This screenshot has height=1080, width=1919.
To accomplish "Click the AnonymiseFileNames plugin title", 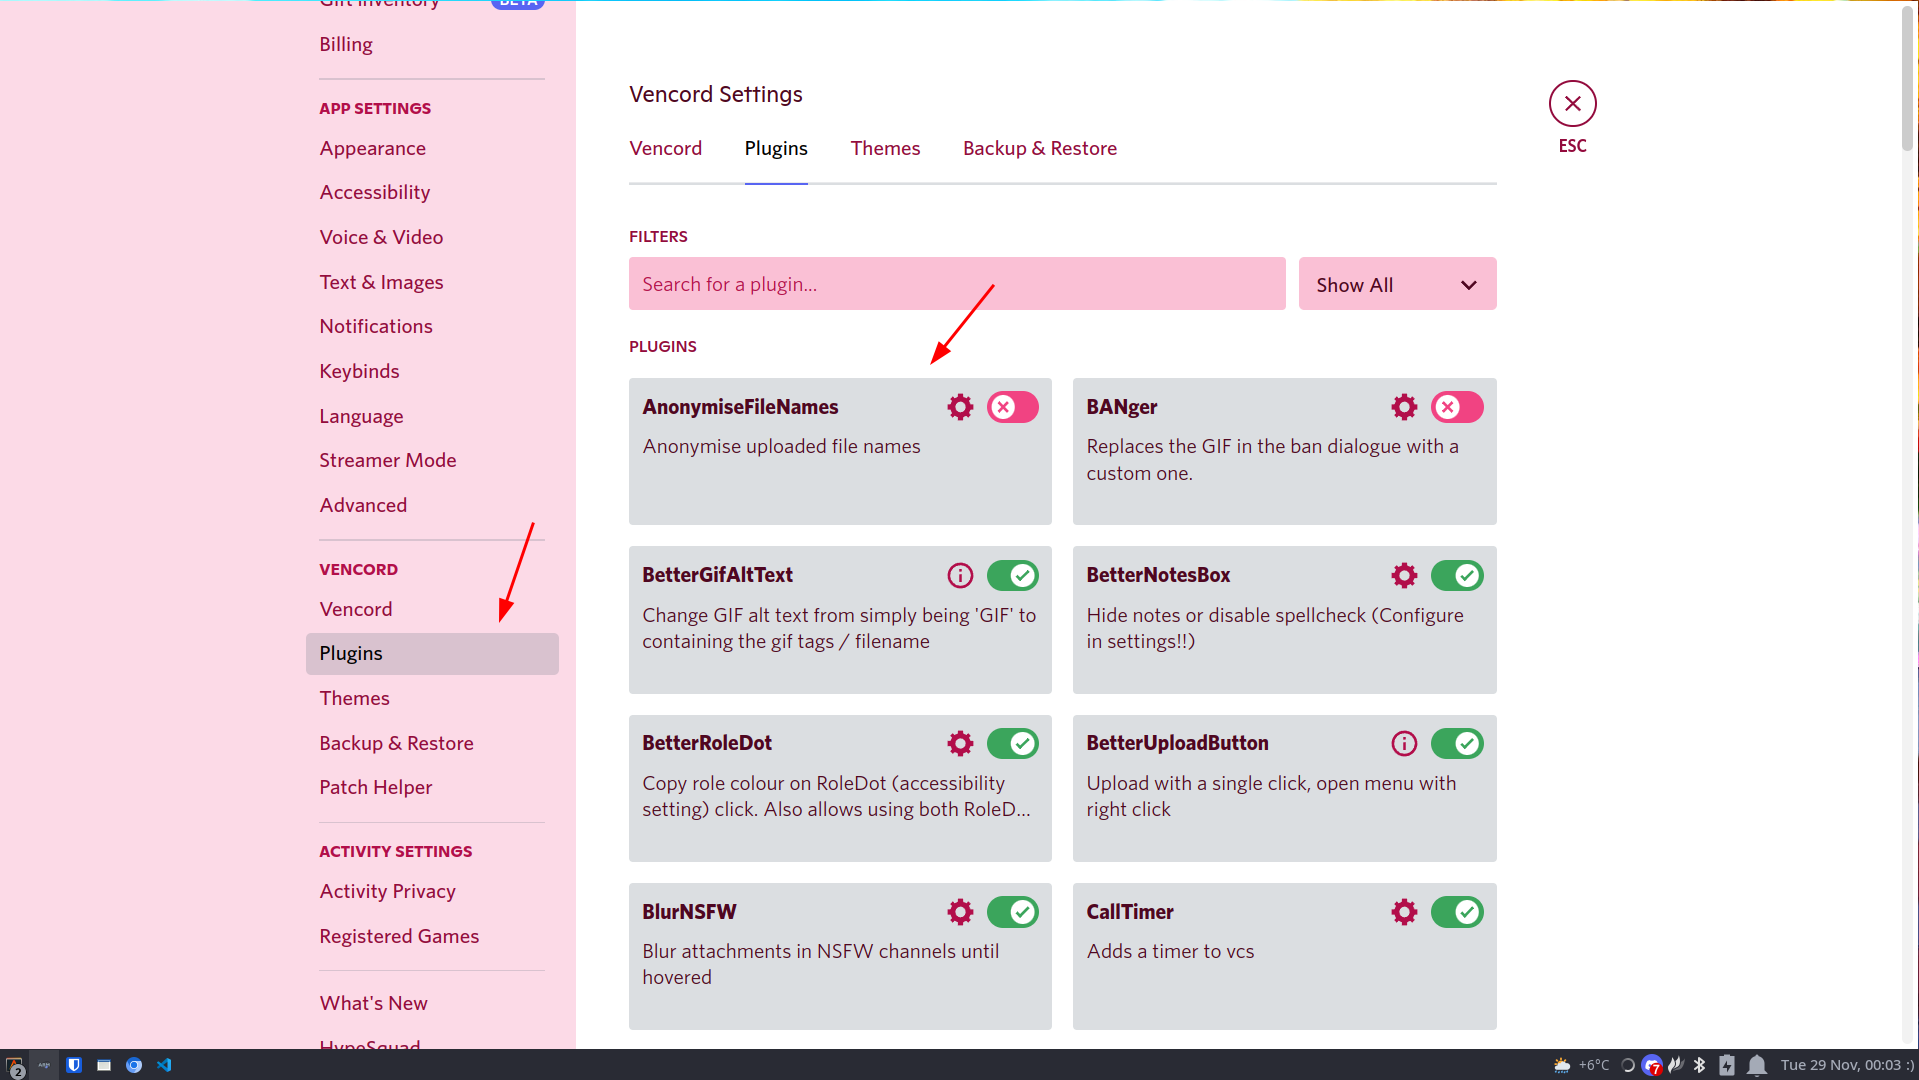I will coord(740,407).
